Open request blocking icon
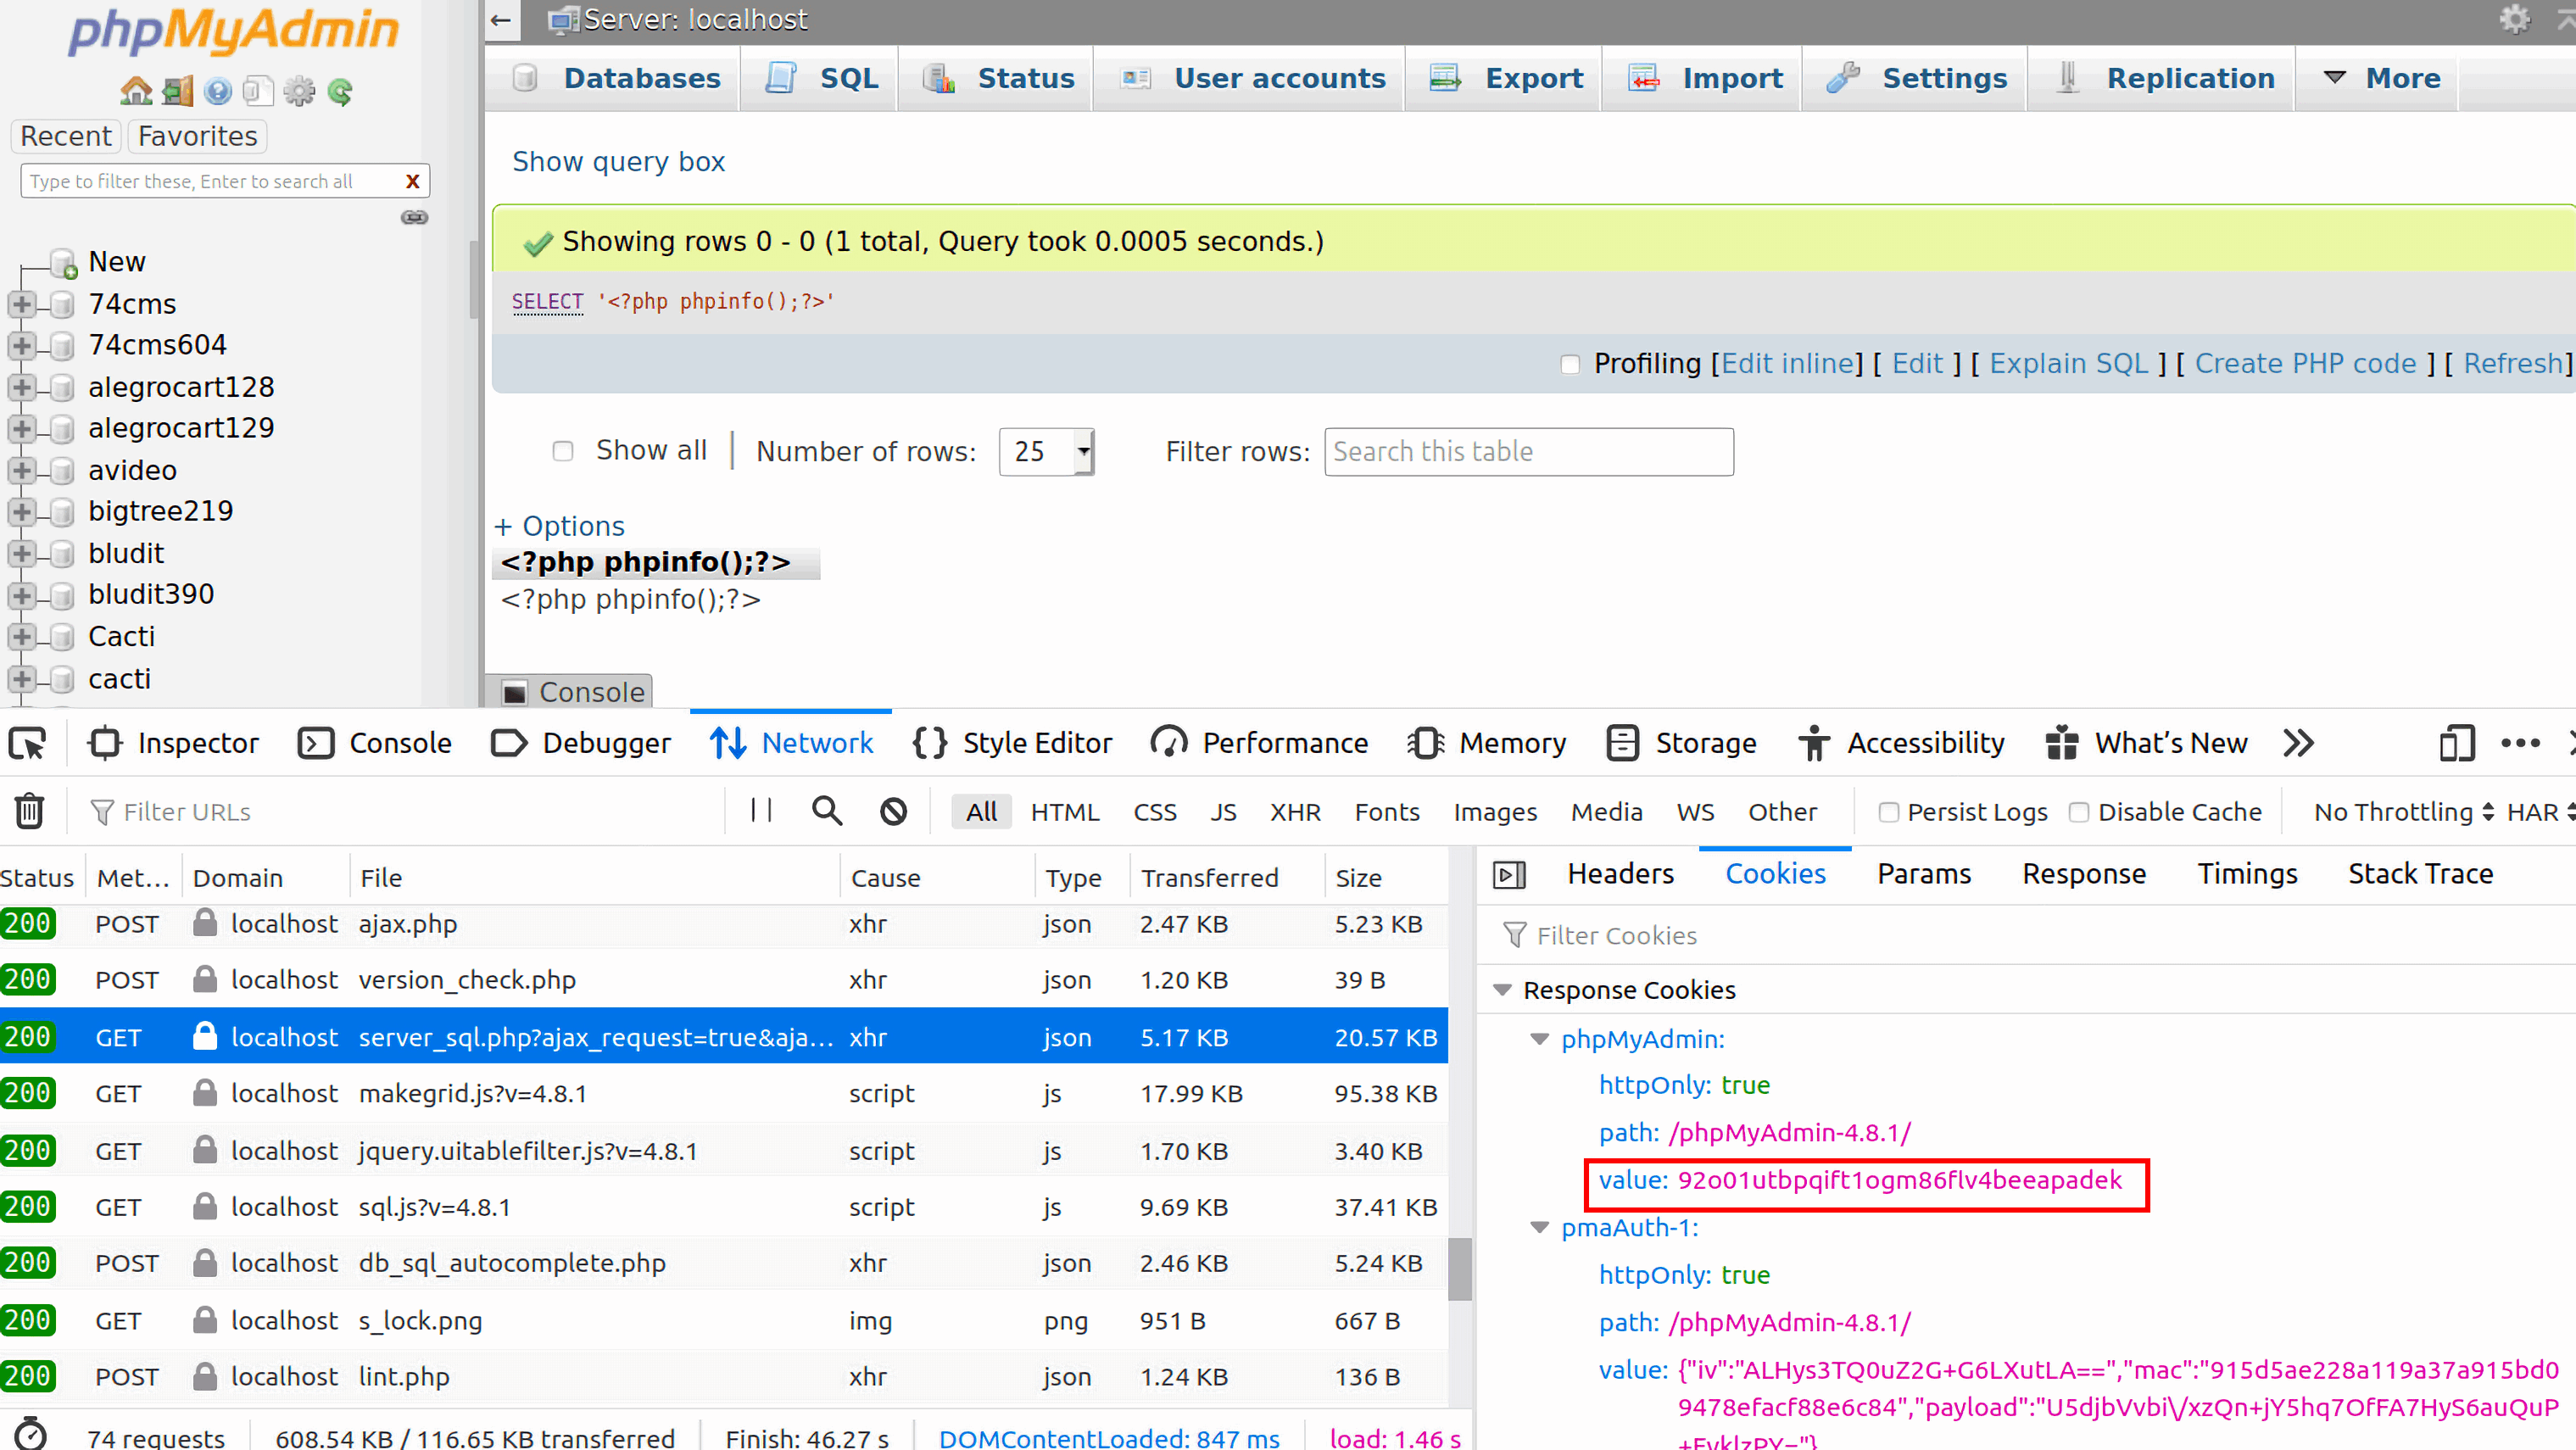 pos(894,811)
